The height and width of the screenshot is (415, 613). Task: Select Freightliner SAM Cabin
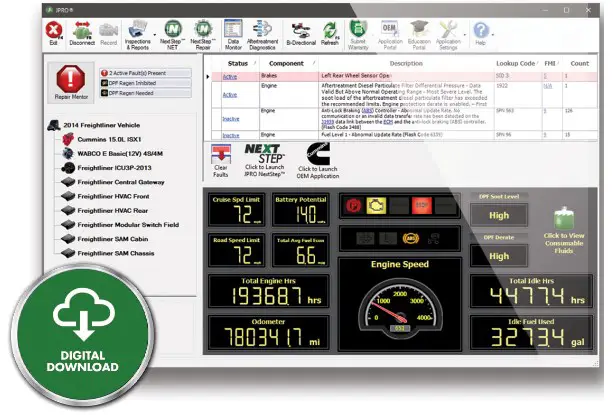(113, 239)
